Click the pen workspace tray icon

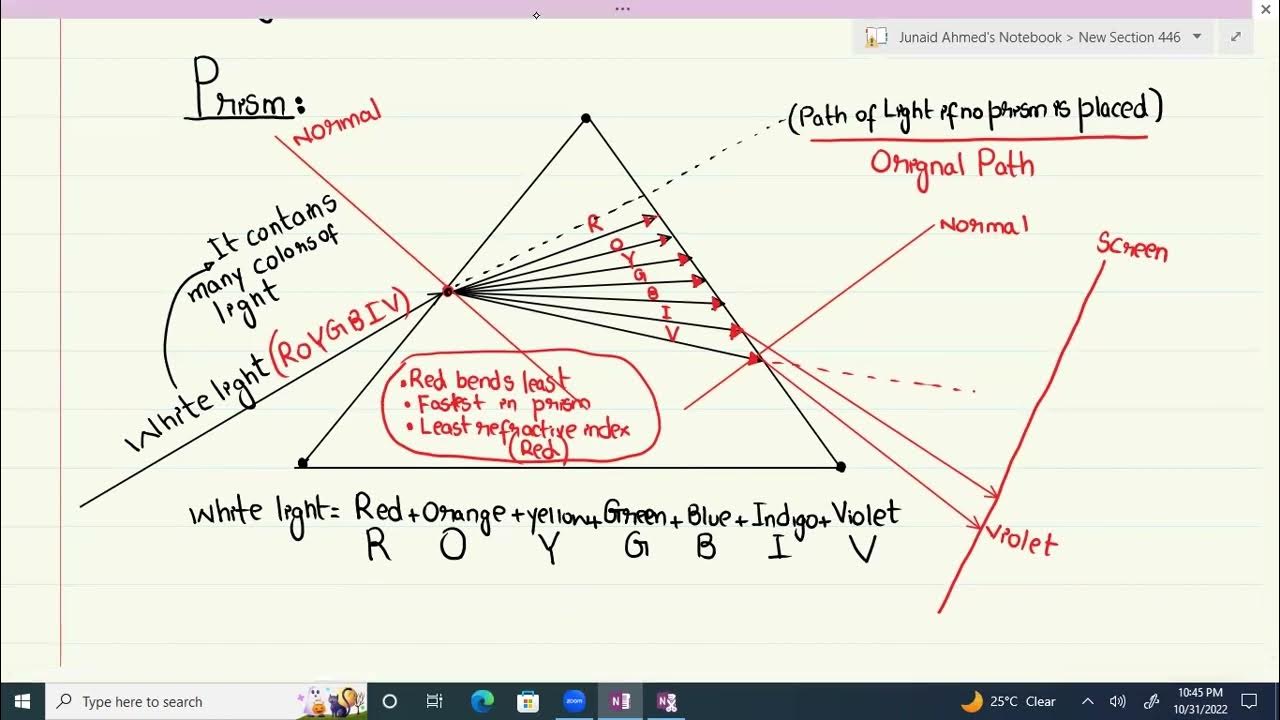point(1151,701)
